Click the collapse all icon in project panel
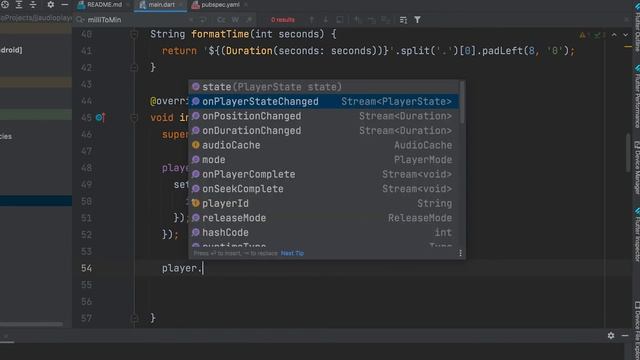The height and width of the screenshot is (360, 640). click(33, 4)
